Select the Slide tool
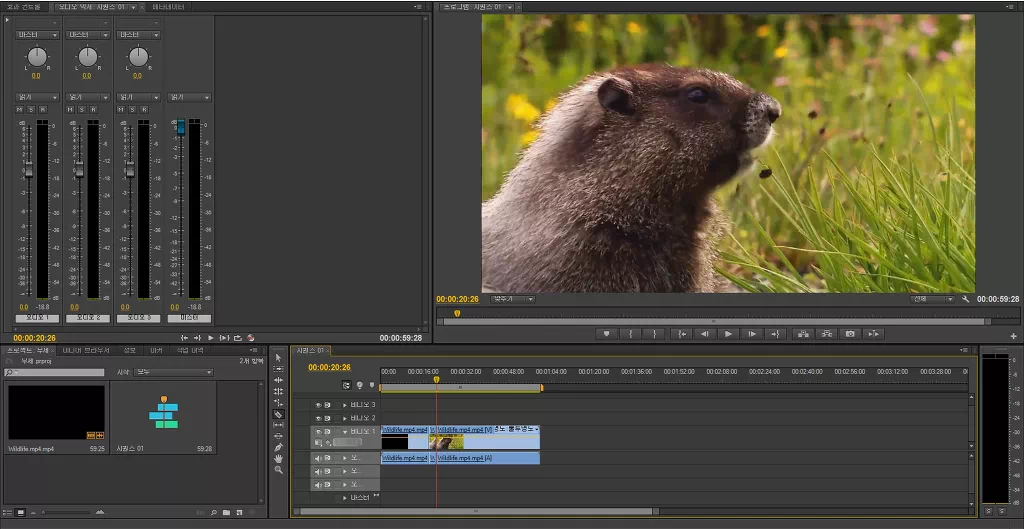Viewport: 1024px width, 529px height. click(279, 436)
